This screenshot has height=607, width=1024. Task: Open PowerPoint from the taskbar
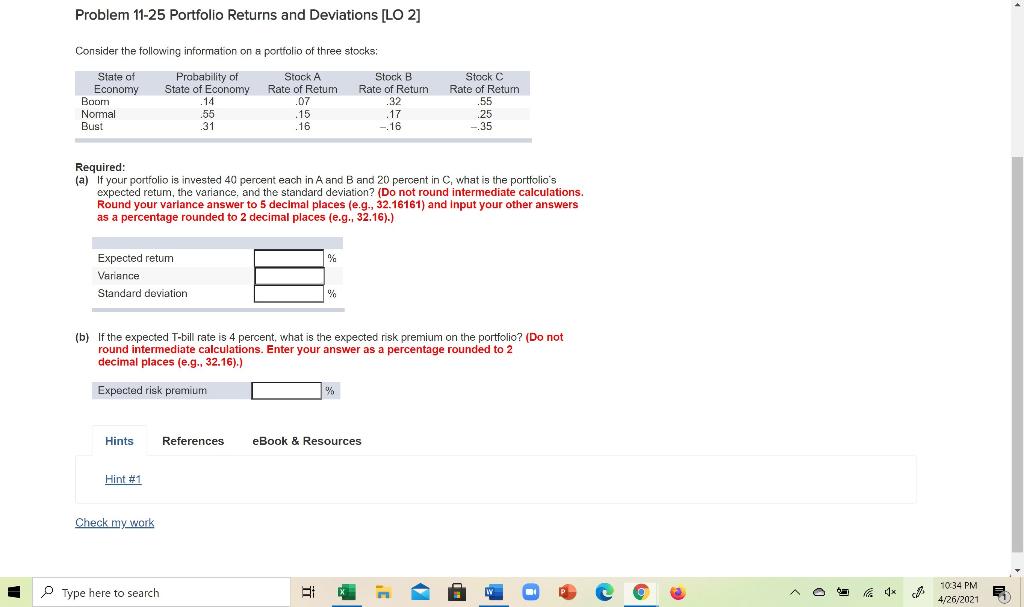click(x=567, y=592)
